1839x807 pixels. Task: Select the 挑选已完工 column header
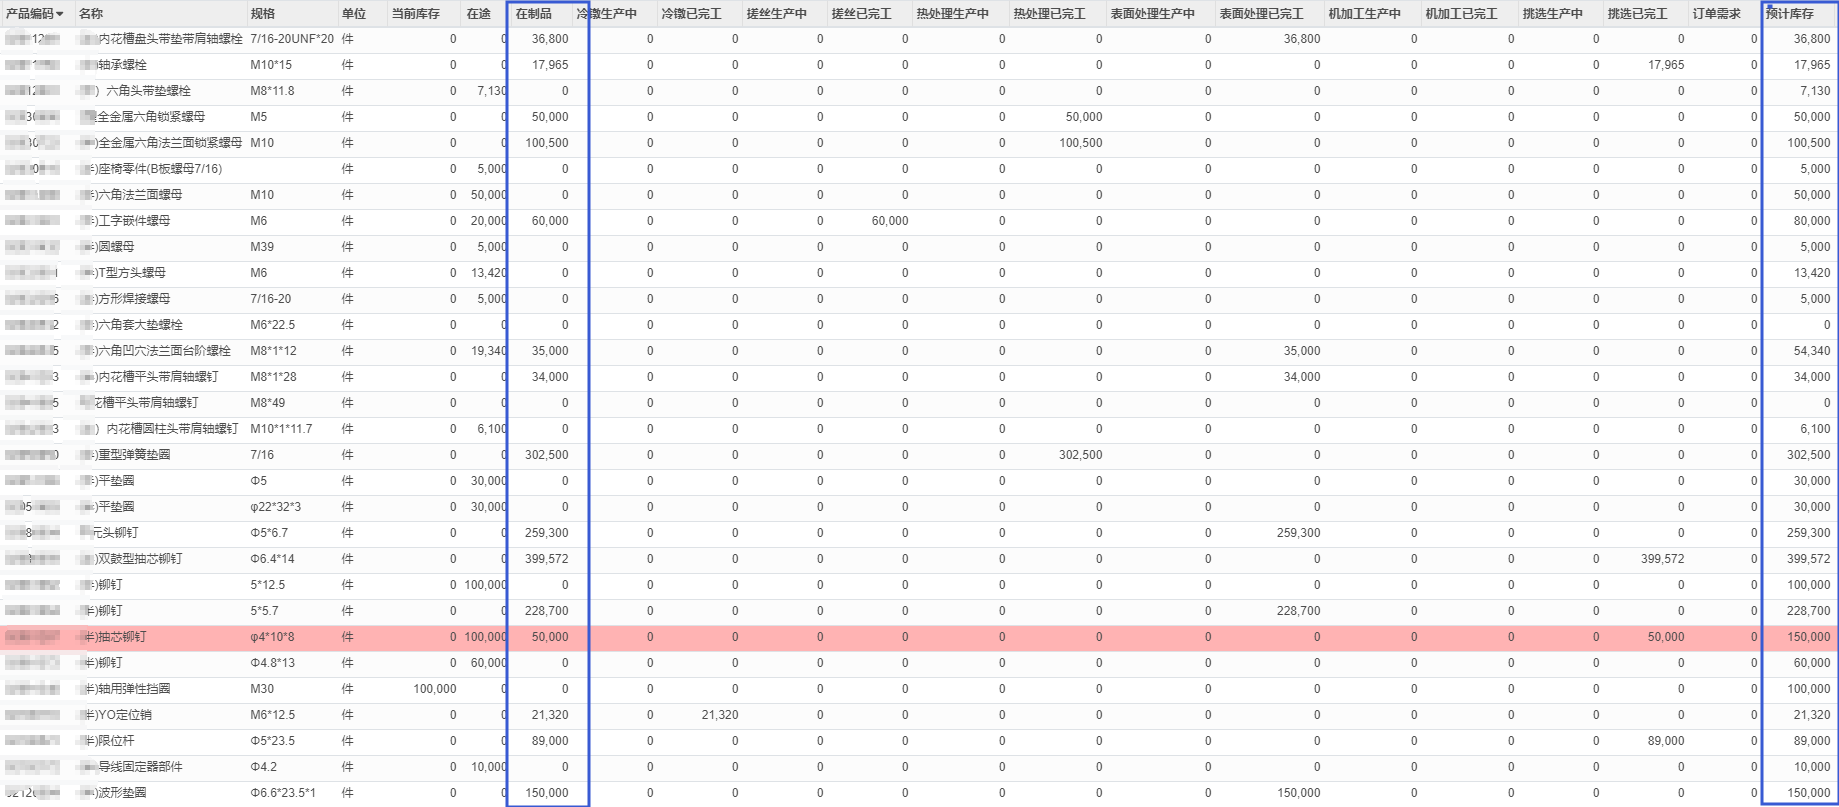point(1637,14)
